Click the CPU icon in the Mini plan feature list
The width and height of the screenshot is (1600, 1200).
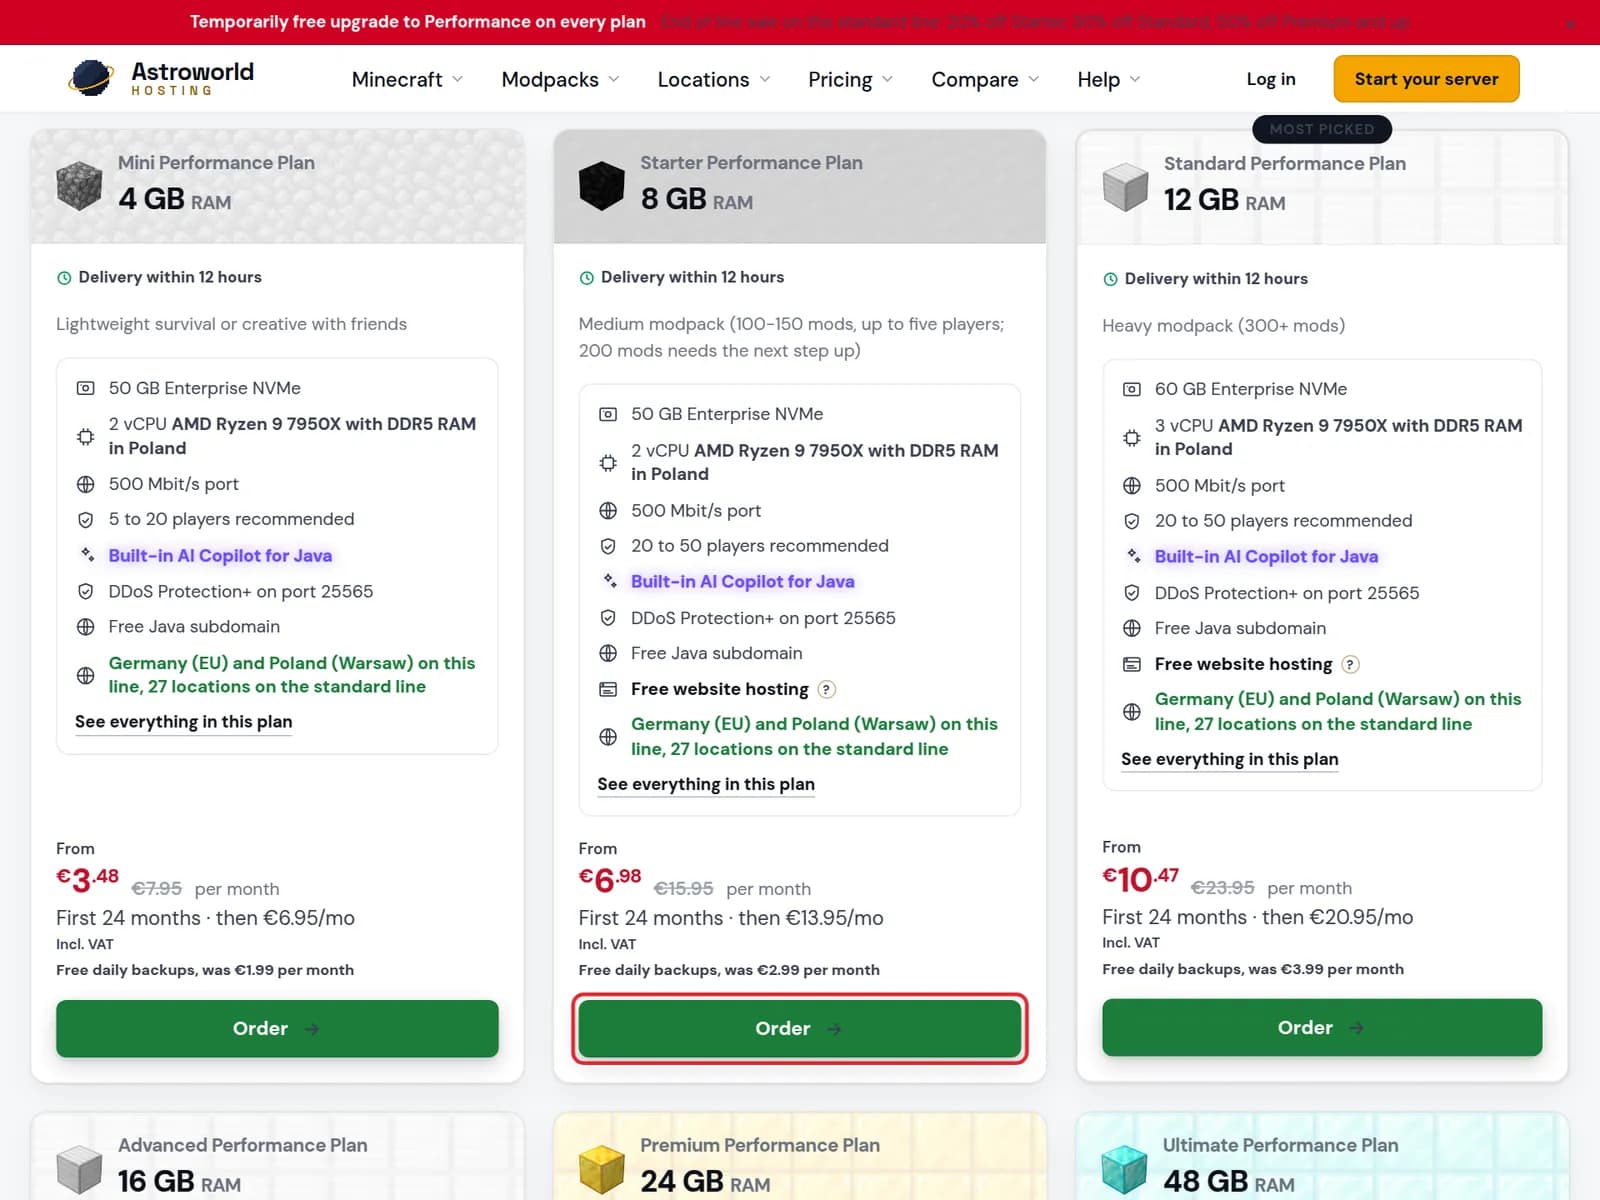86,437
